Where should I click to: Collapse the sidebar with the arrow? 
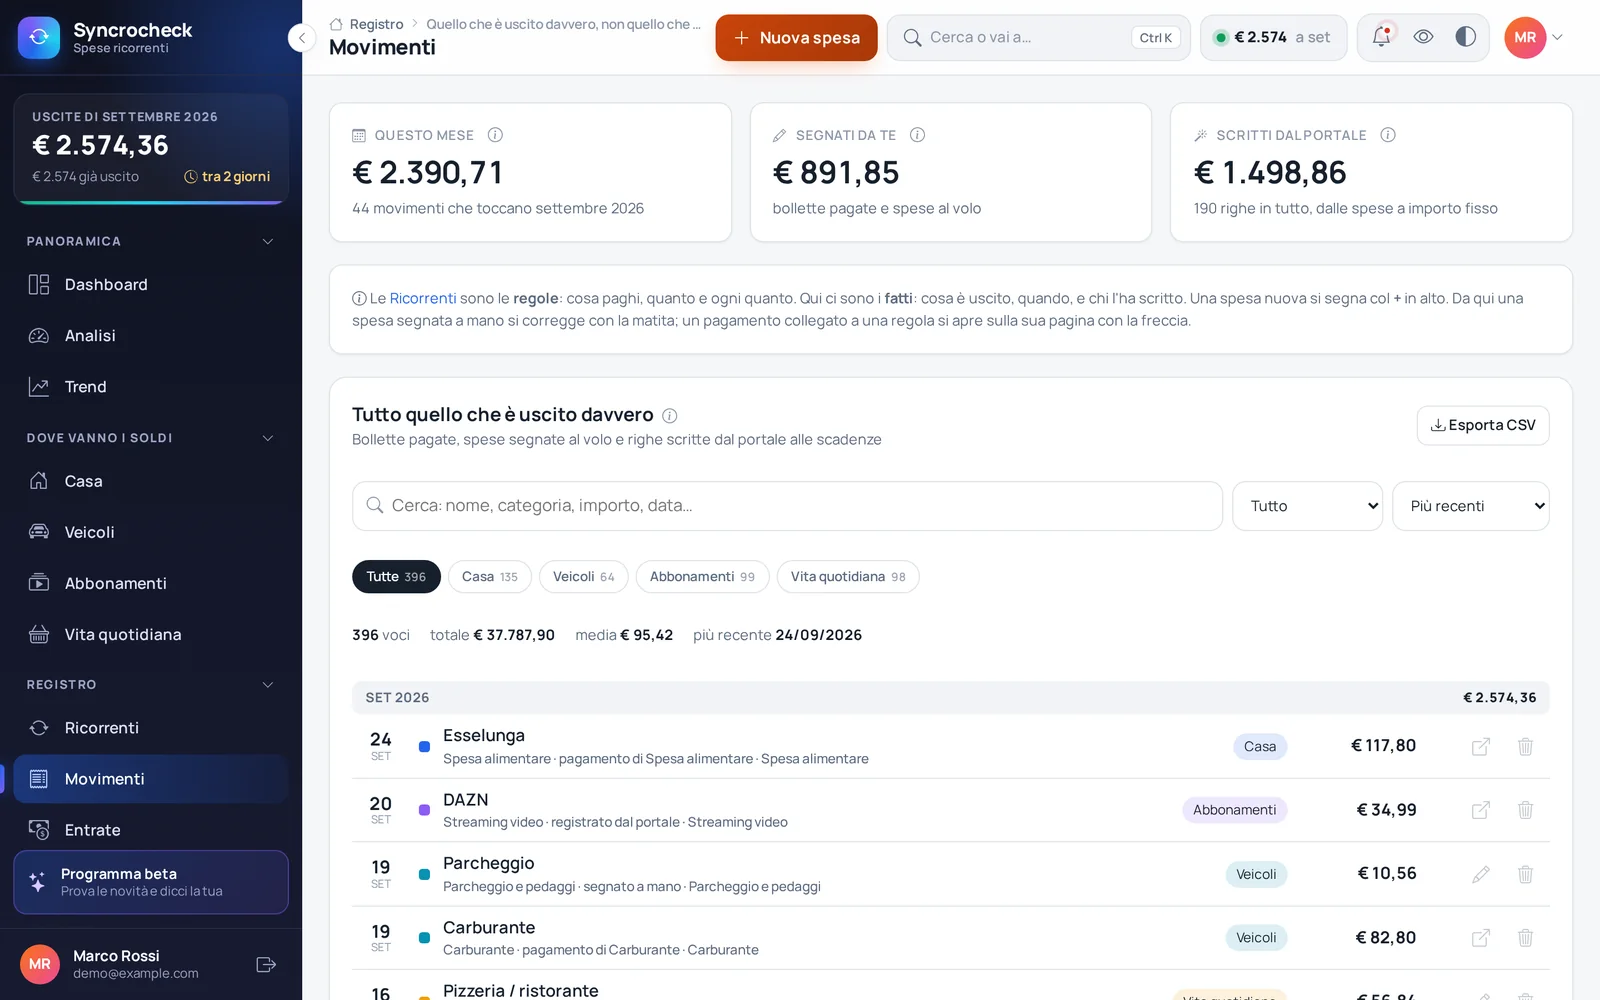pos(302,38)
